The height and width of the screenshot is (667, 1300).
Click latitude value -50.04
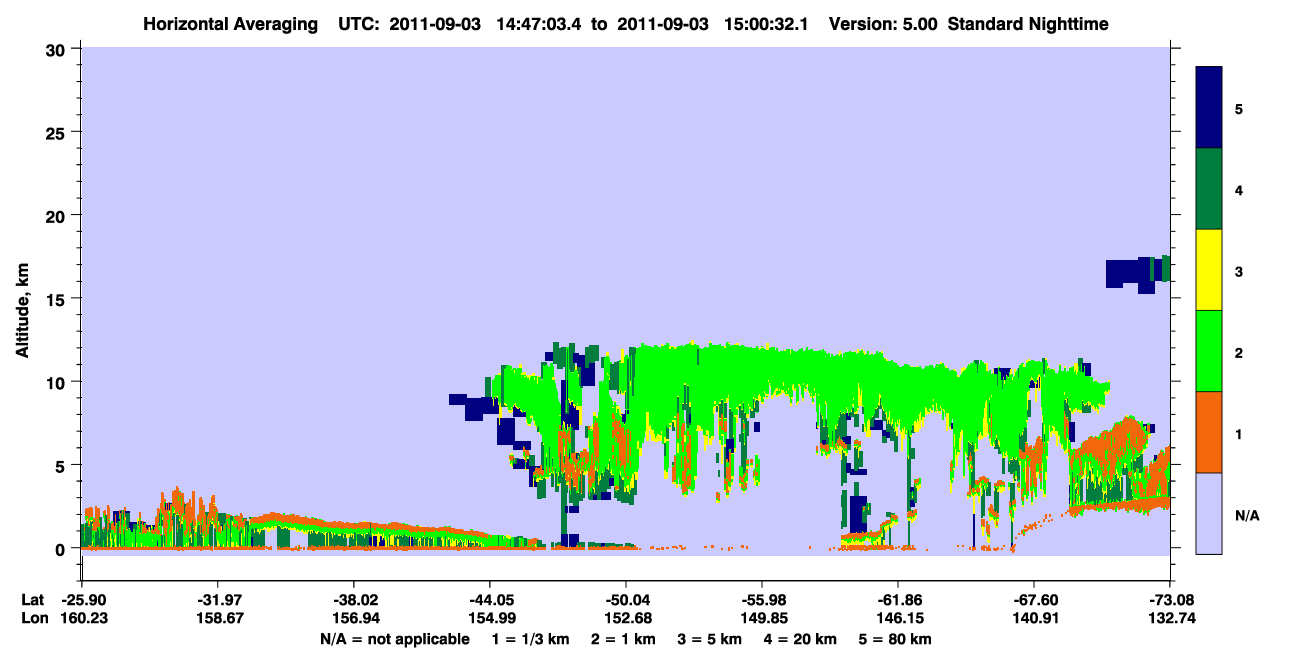[625, 599]
